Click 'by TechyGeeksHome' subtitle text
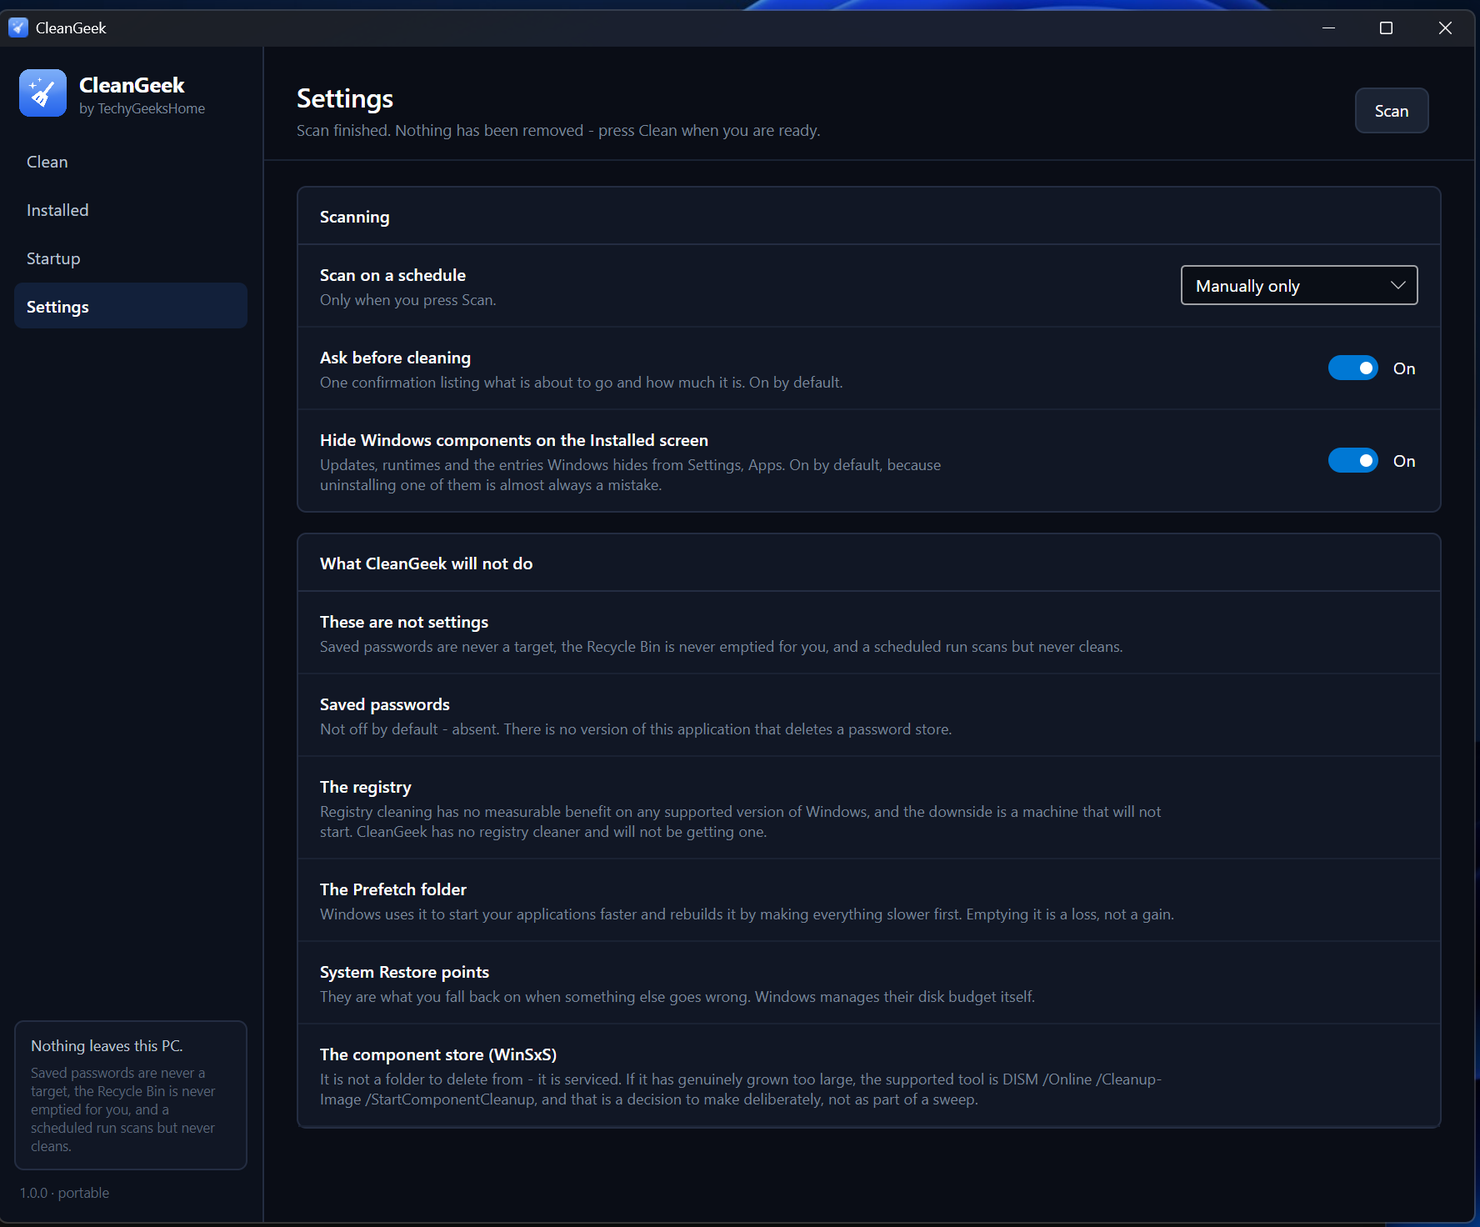 click(x=142, y=109)
